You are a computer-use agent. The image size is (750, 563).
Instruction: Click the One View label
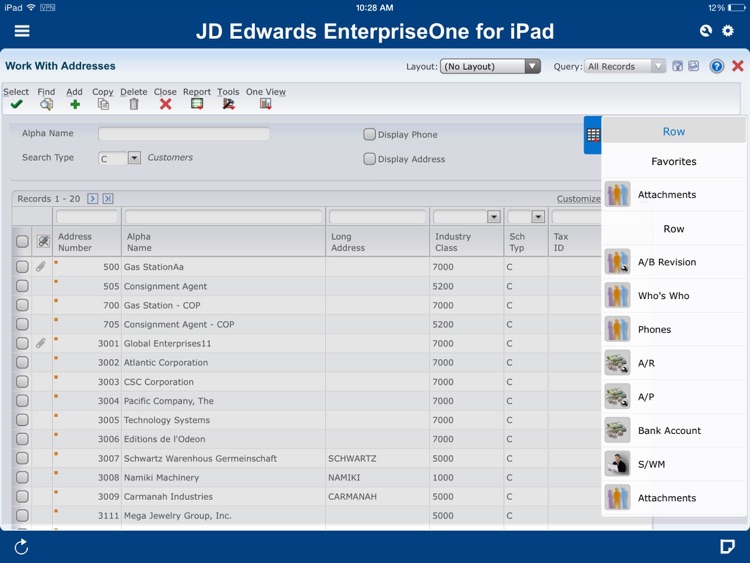click(265, 92)
